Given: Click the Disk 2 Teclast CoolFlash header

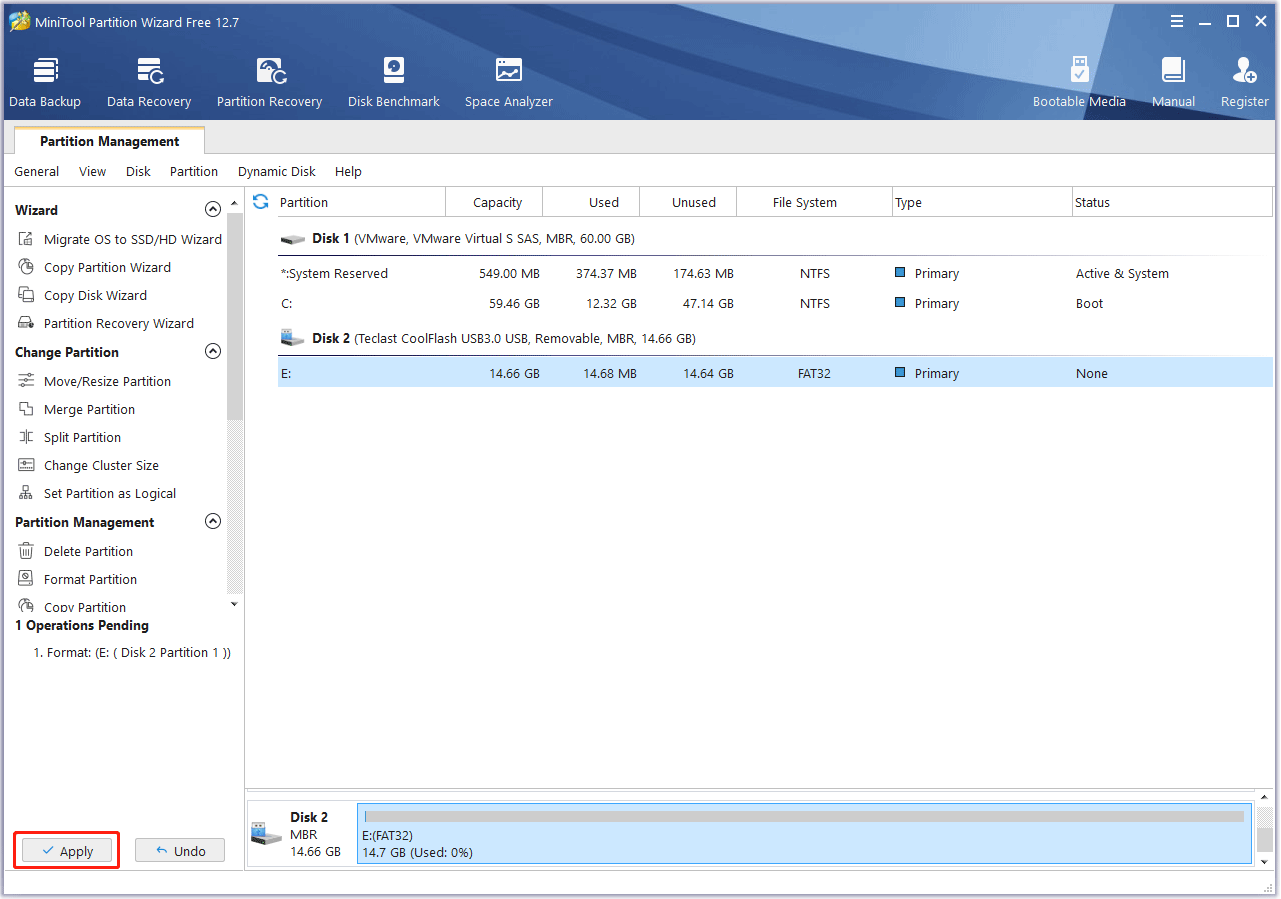Looking at the screenshot, I should pyautogui.click(x=775, y=338).
